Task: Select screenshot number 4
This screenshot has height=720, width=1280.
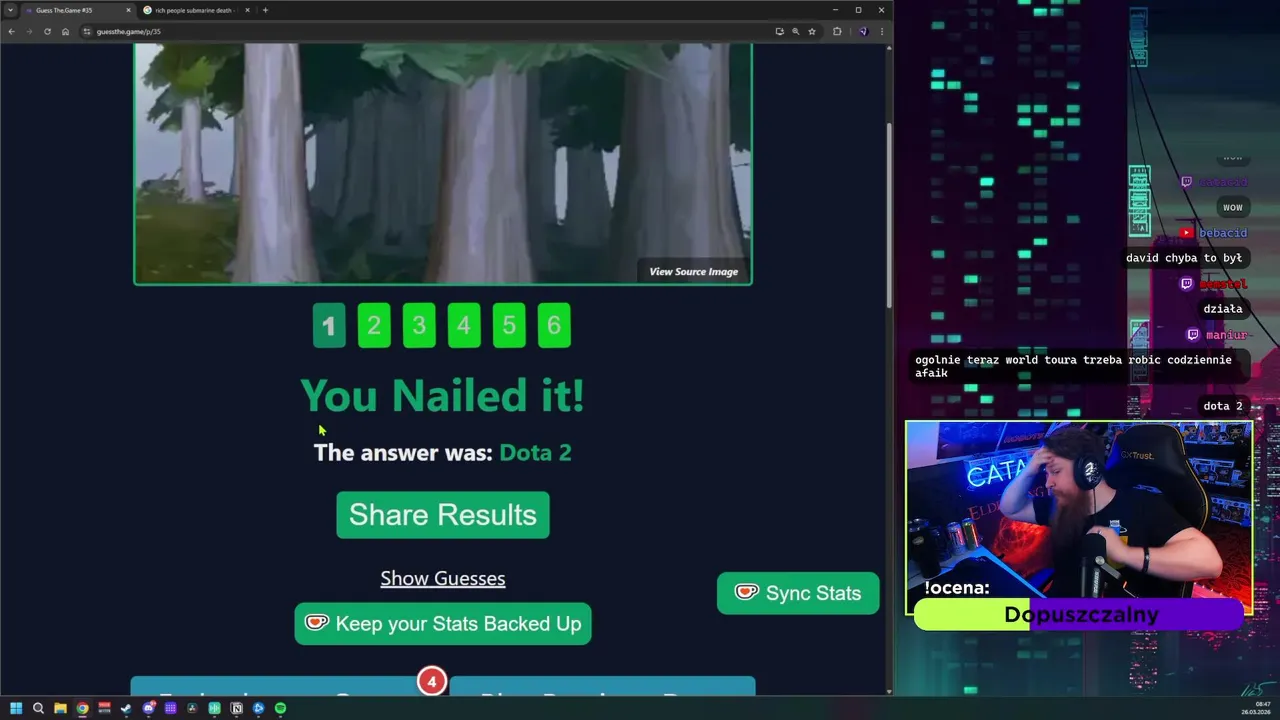Action: (464, 325)
